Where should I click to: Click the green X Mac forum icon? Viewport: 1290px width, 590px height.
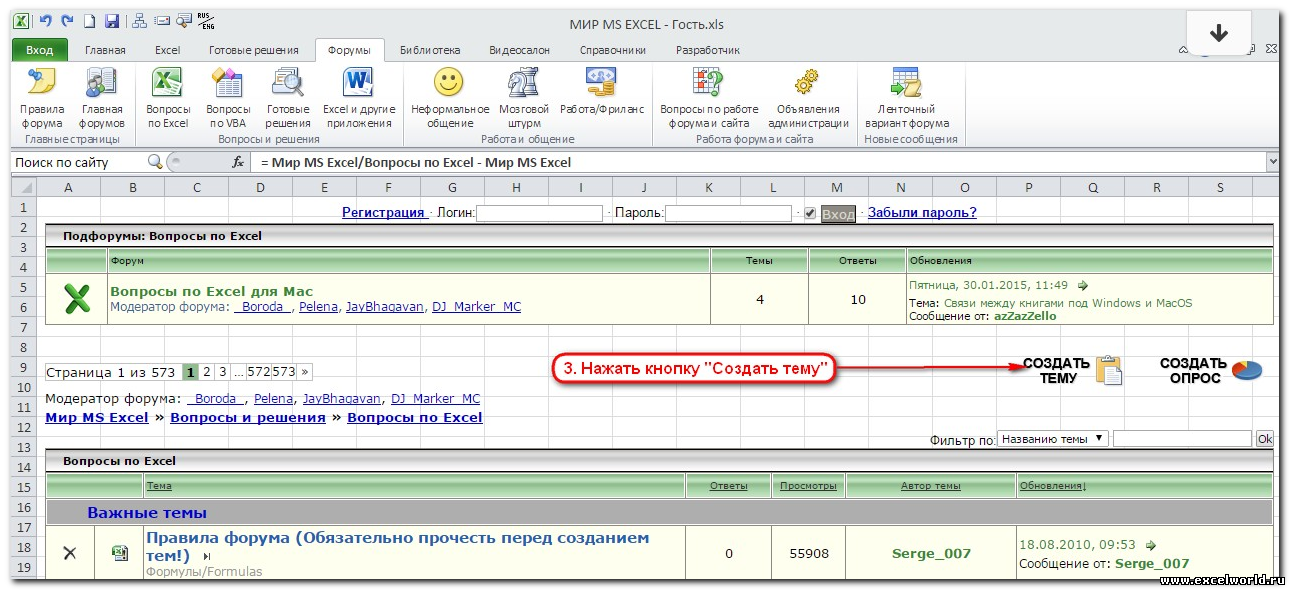[77, 298]
